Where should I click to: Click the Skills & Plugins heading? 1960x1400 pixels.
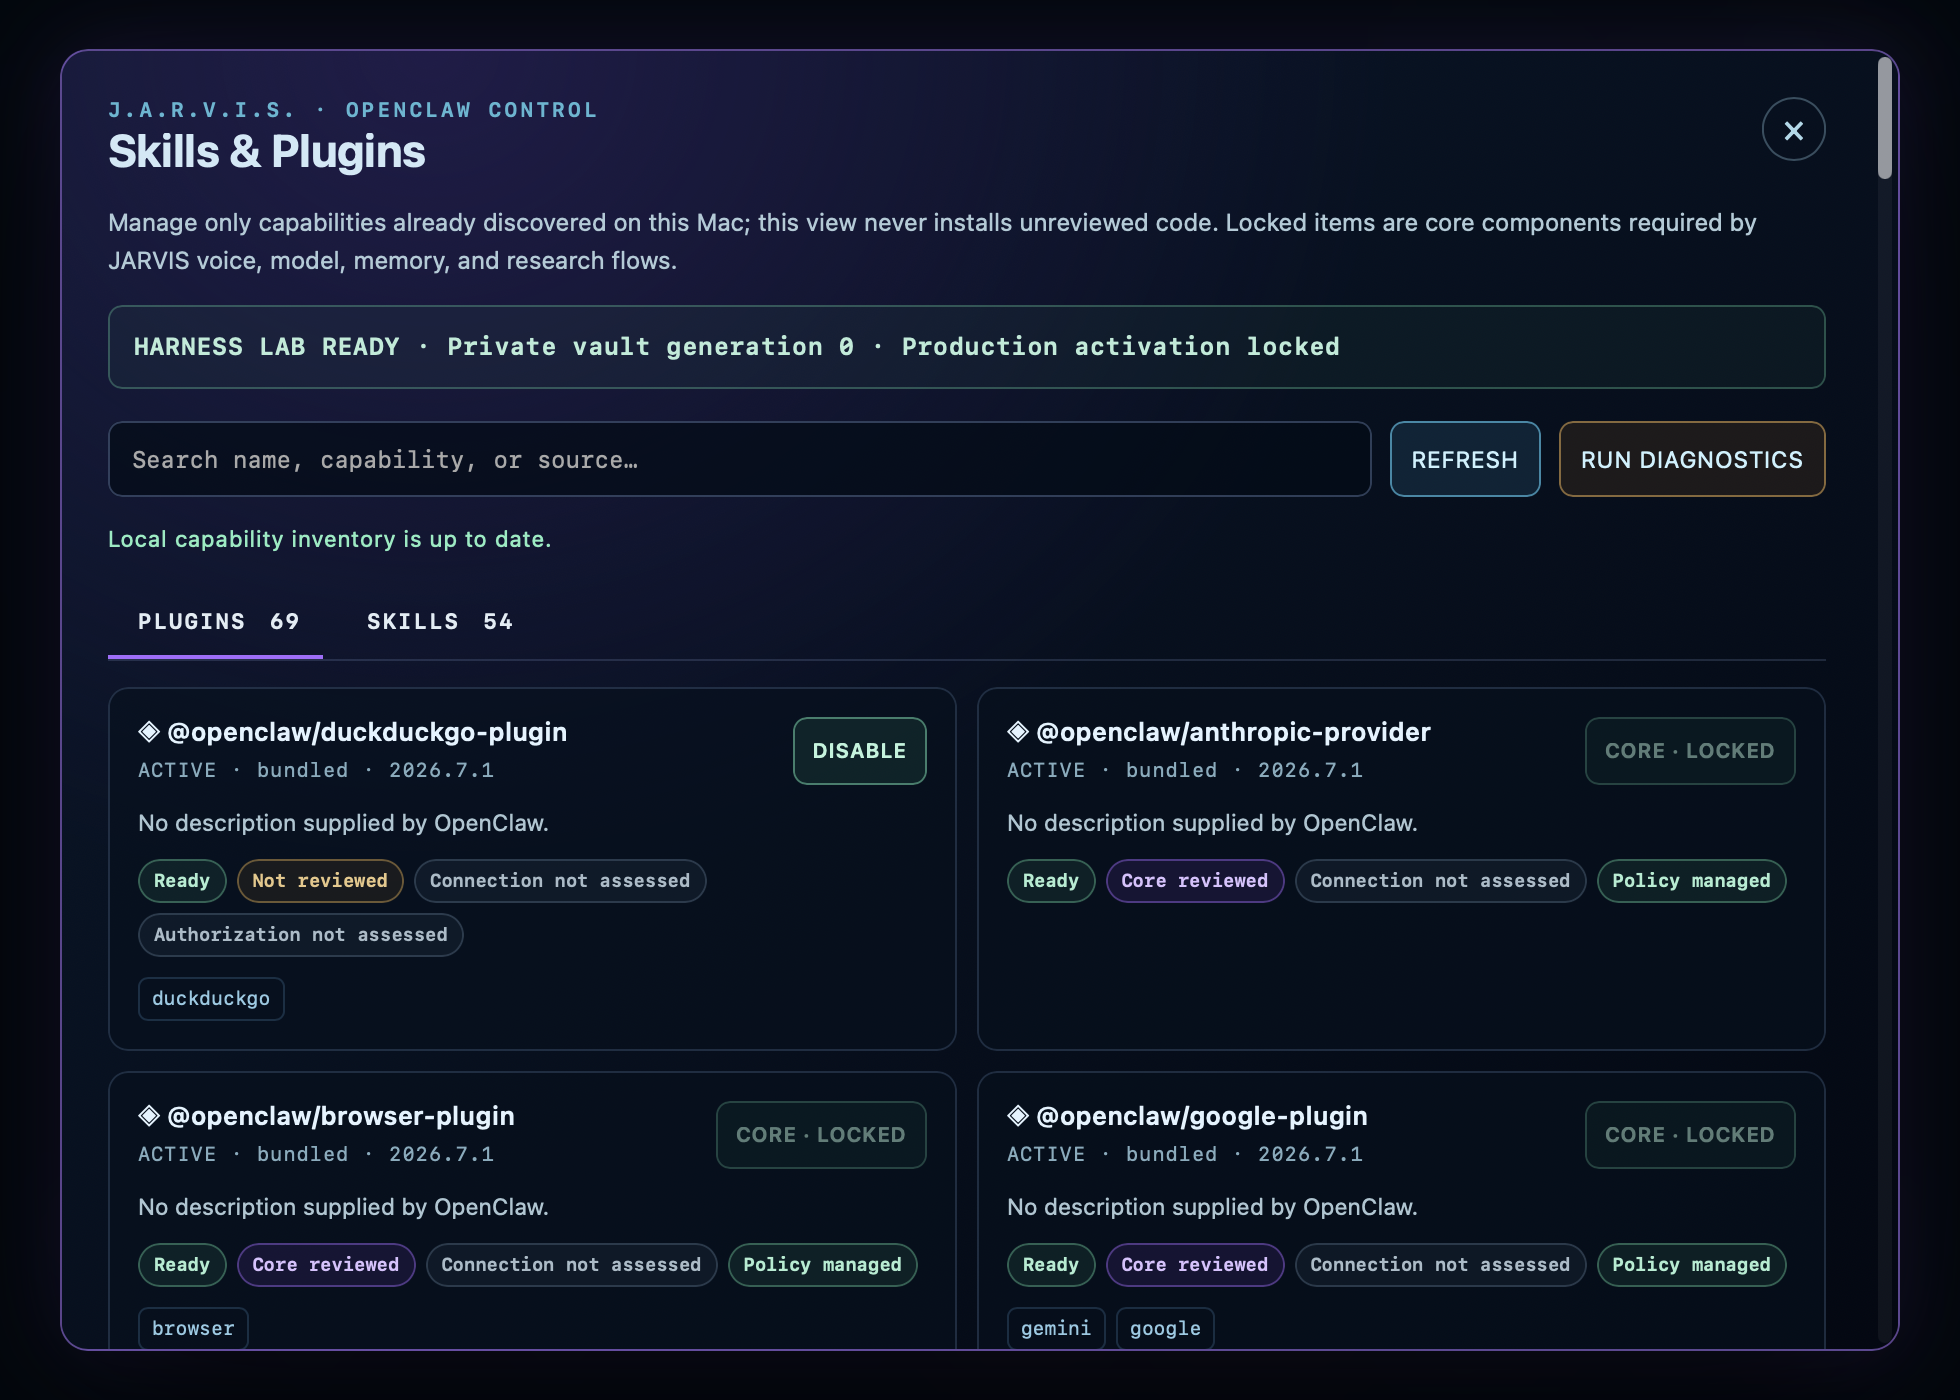click(x=267, y=152)
